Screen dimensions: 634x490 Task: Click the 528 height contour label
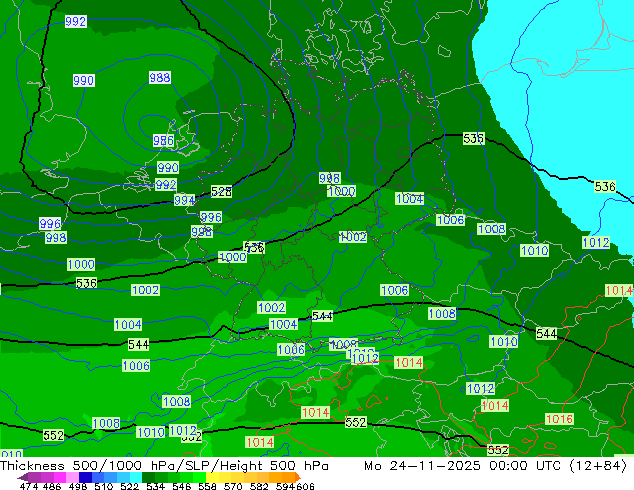pos(221,191)
